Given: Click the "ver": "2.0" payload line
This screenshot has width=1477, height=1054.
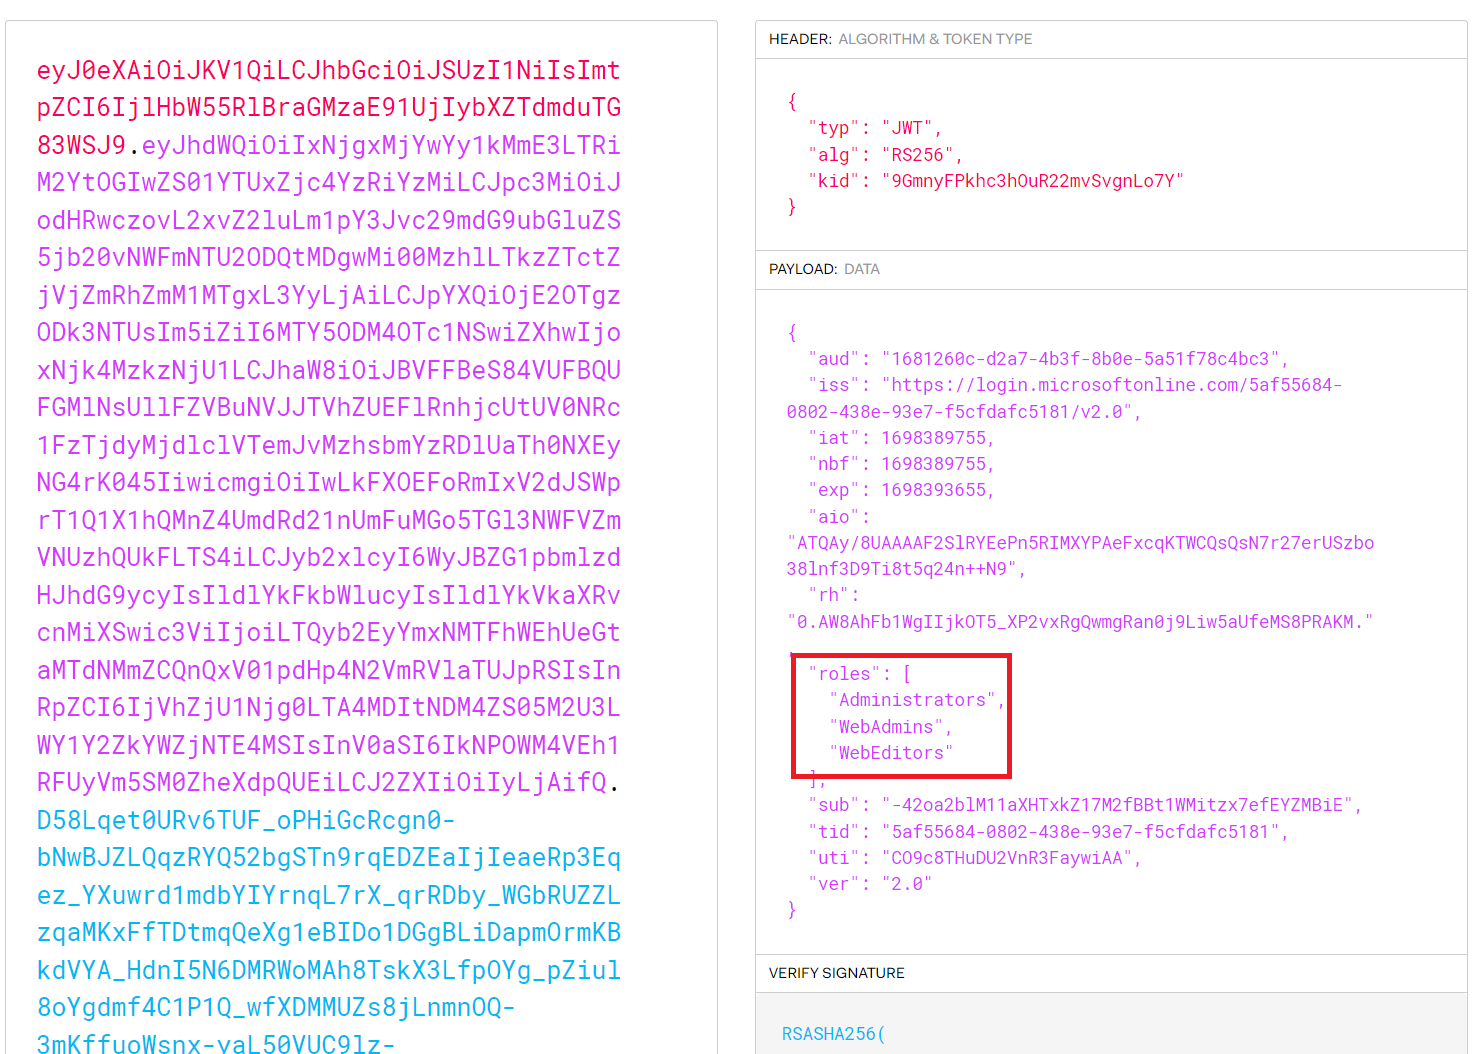Looking at the screenshot, I should coord(869,884).
